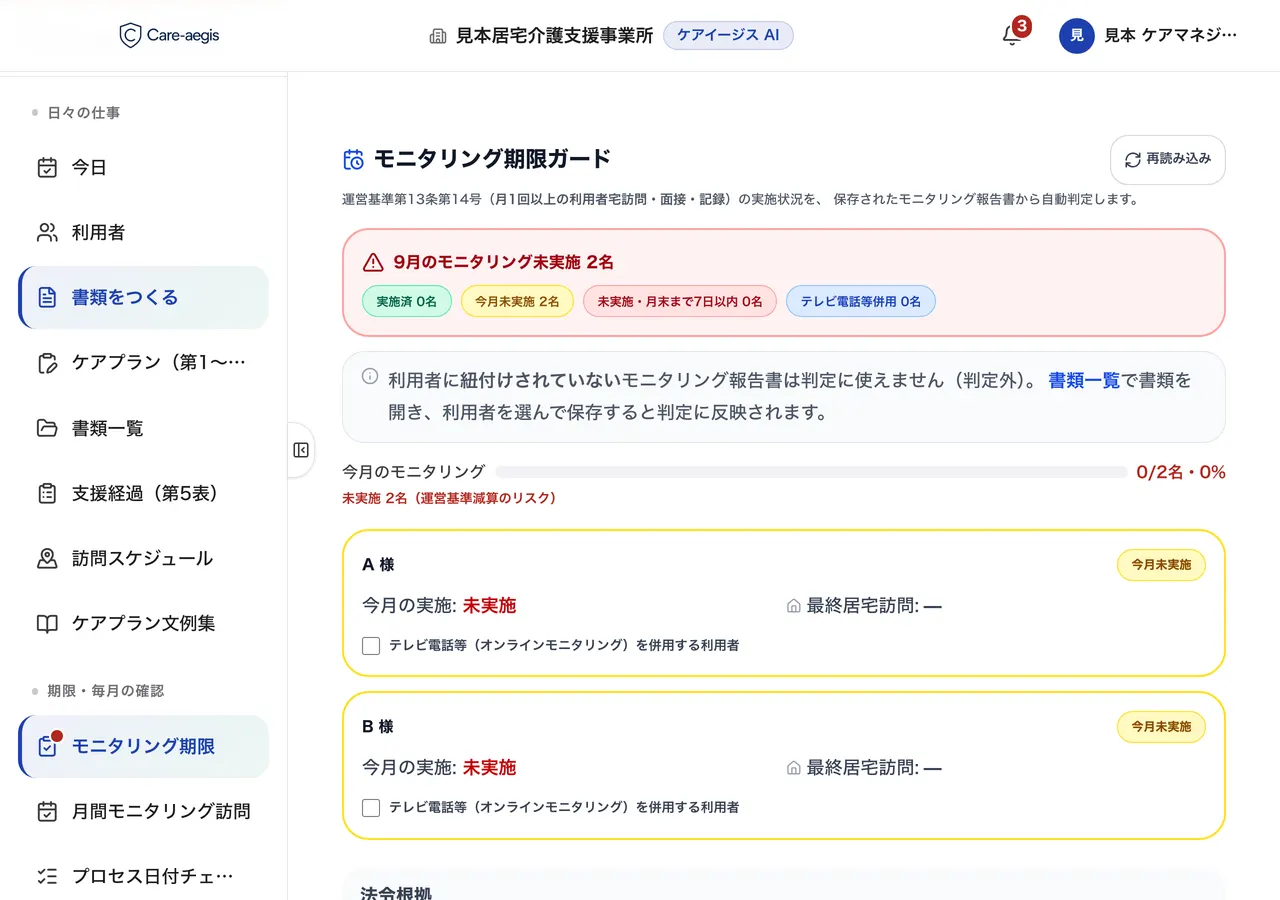Click the 0/2名・0% progress text
This screenshot has width=1280, height=900.
[x=1181, y=472]
